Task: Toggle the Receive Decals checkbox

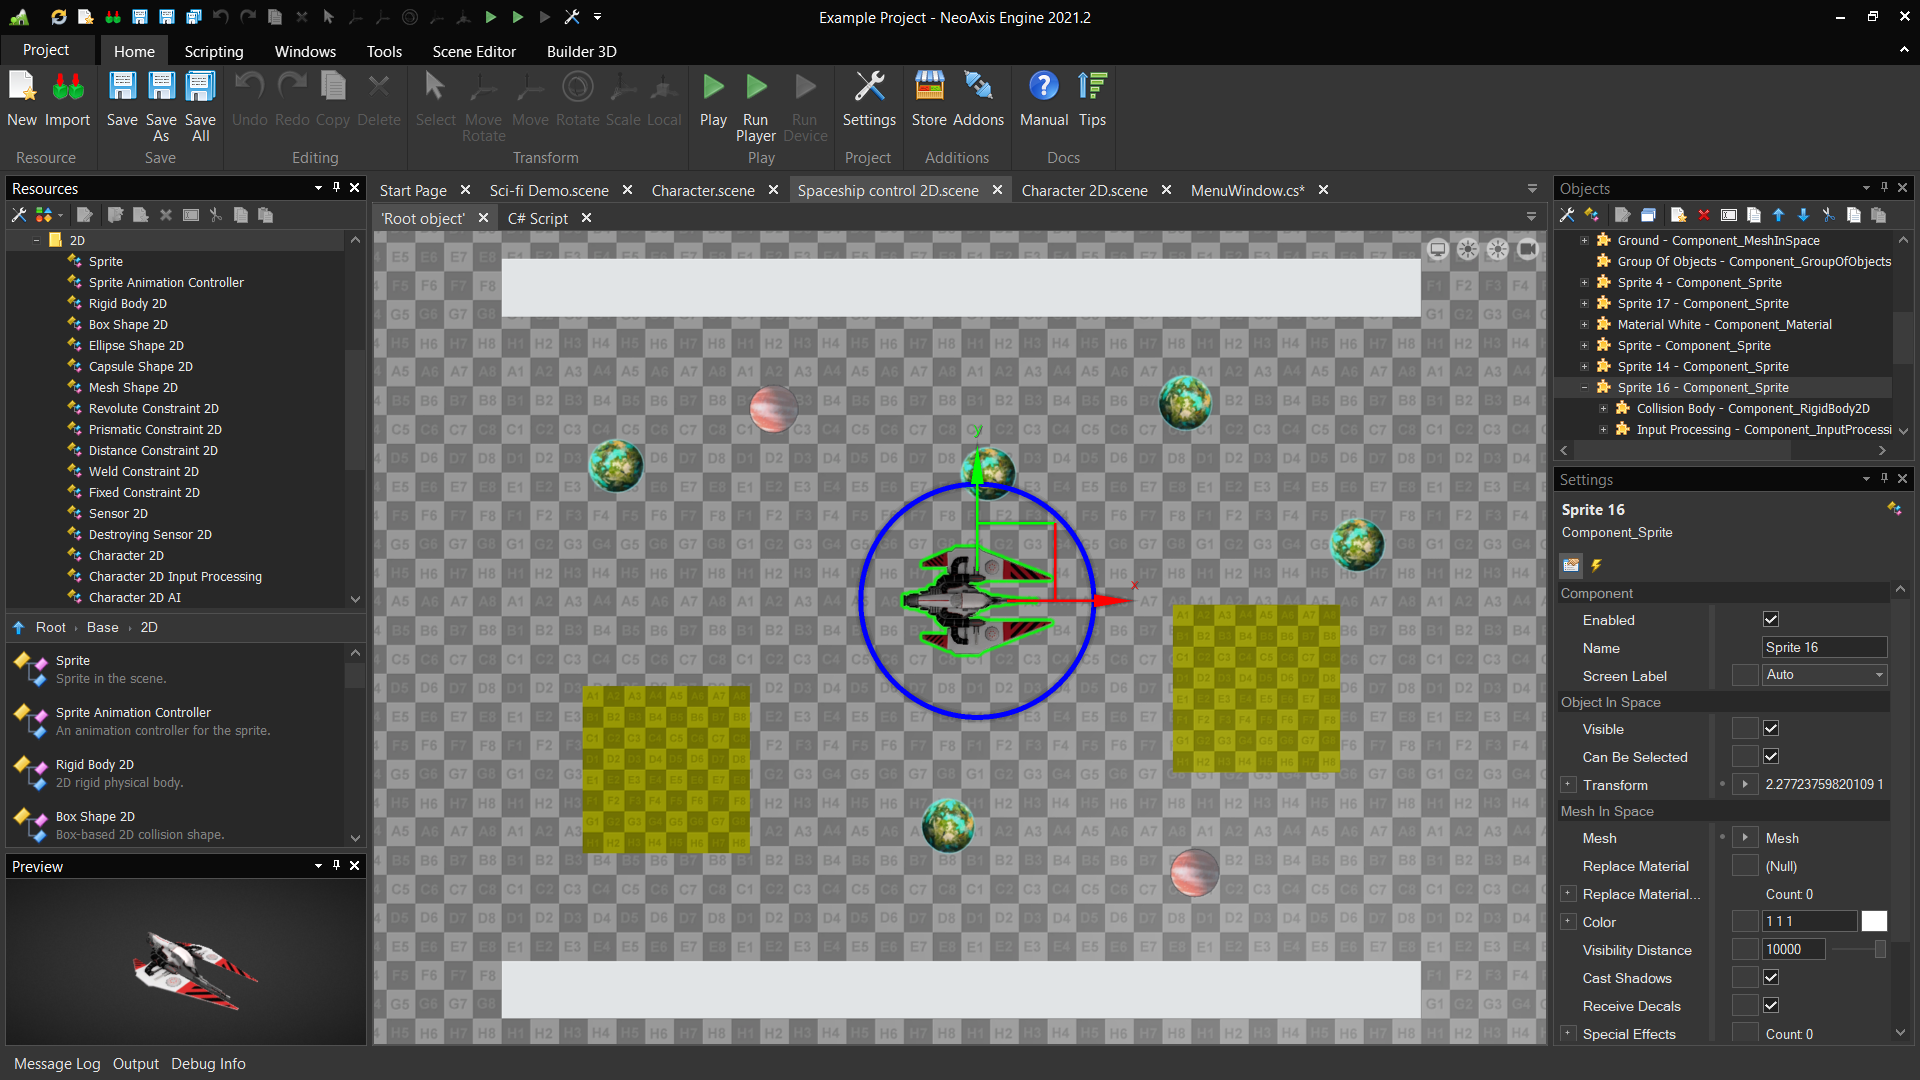Action: pos(1771,1006)
